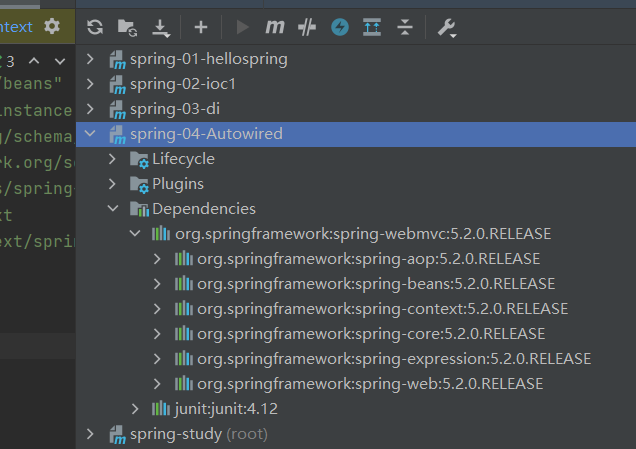Image resolution: width=636 pixels, height=449 pixels.
Task: Expand Lifecycle node
Action: [112, 159]
